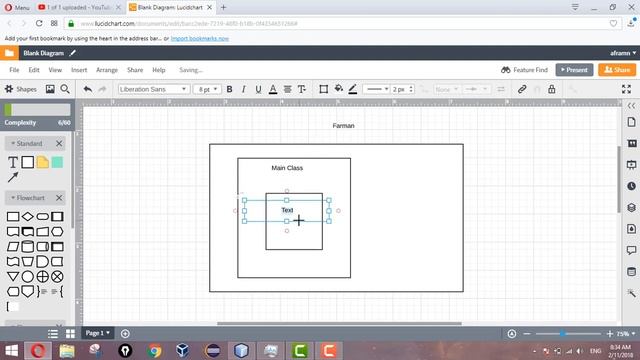
Task: Open text options T icon
Action: point(302,89)
